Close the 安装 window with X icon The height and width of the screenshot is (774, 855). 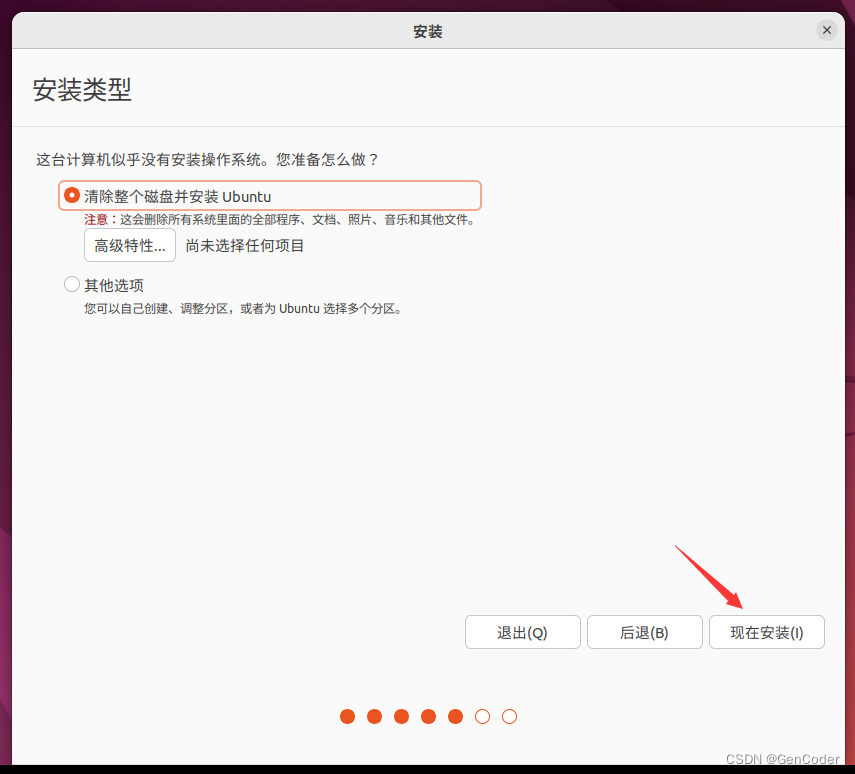coord(827,30)
